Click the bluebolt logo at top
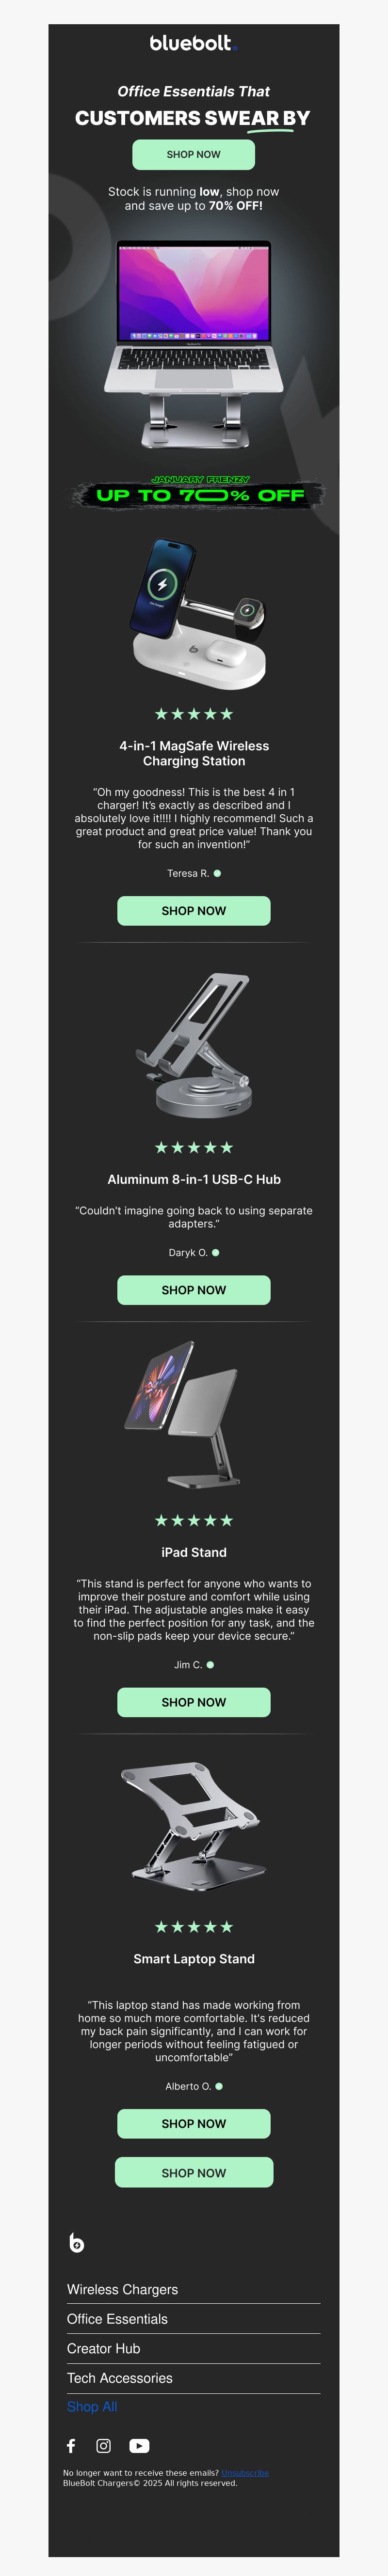This screenshot has width=388, height=2576. [194, 42]
